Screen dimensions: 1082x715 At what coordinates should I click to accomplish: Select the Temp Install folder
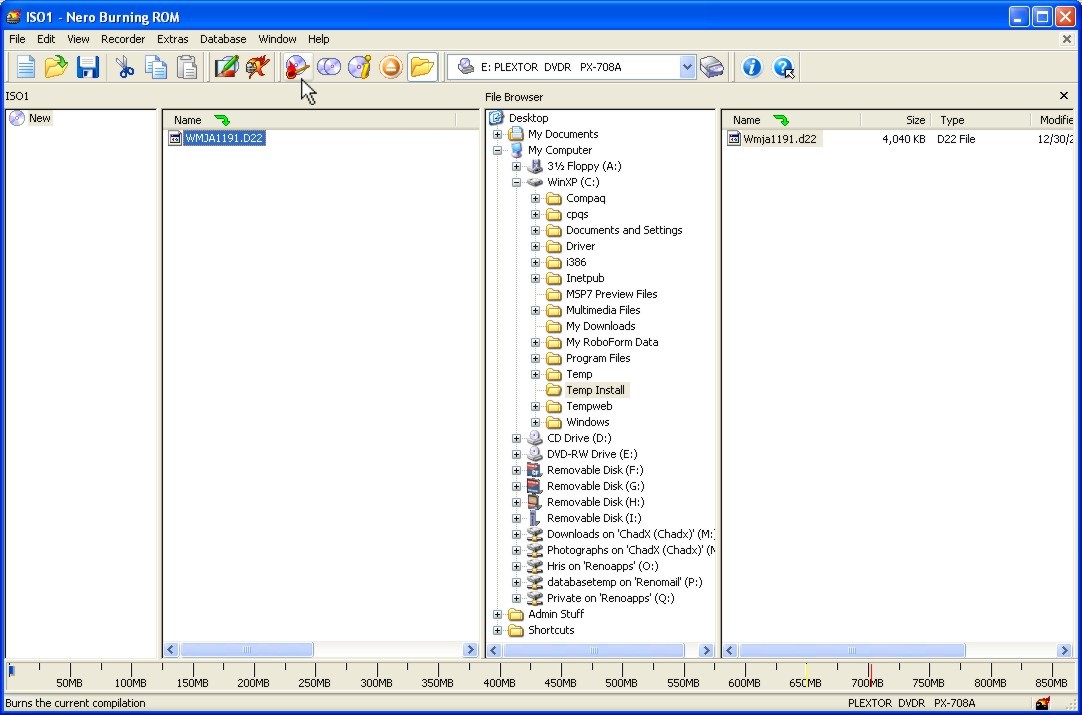(595, 390)
